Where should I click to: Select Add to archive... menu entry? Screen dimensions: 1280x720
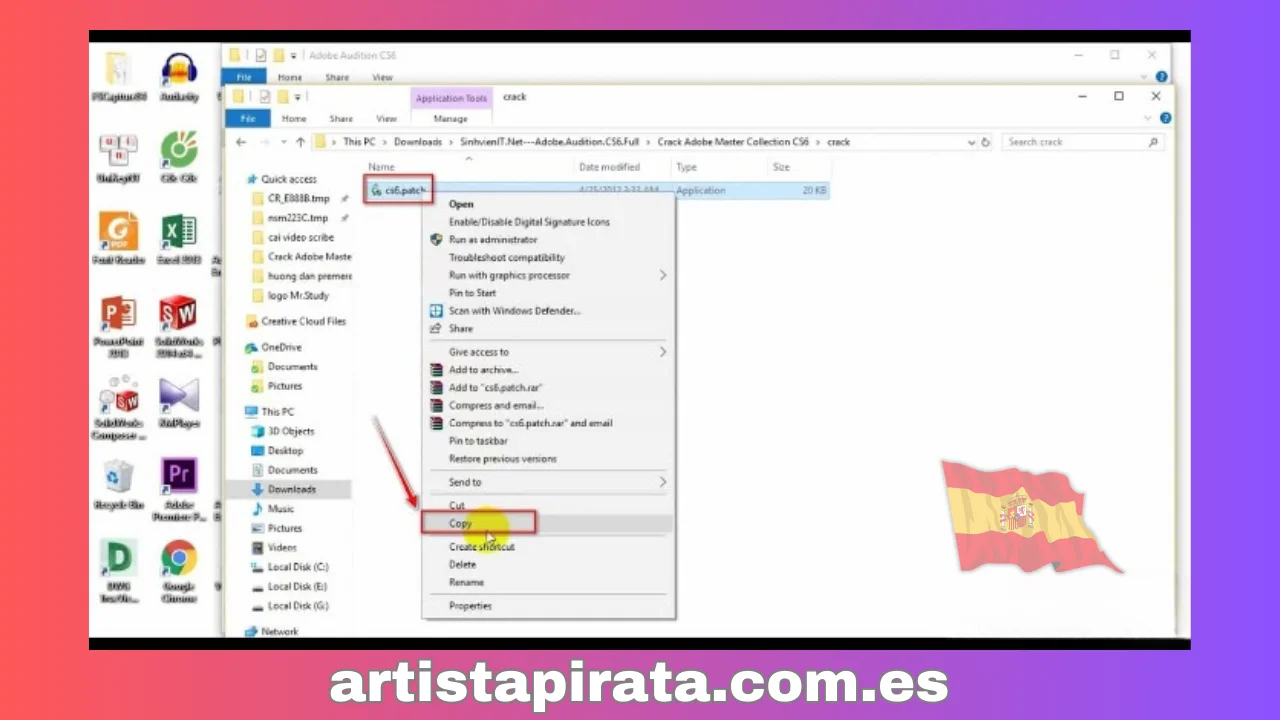pos(483,370)
